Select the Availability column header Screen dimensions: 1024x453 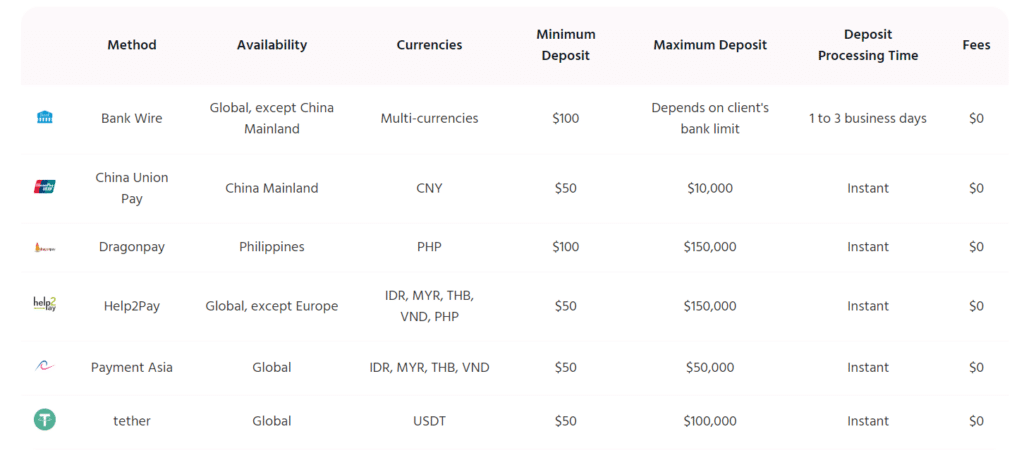tap(272, 45)
